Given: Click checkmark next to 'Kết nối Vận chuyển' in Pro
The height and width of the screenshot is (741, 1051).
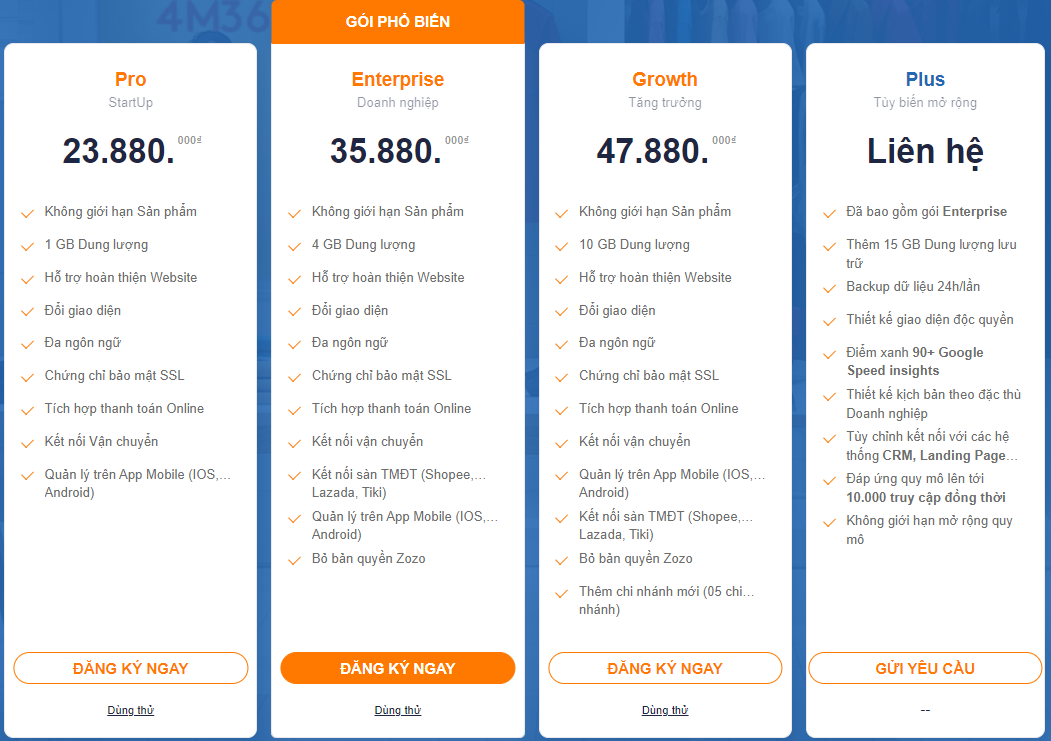Looking at the screenshot, I should [27, 444].
